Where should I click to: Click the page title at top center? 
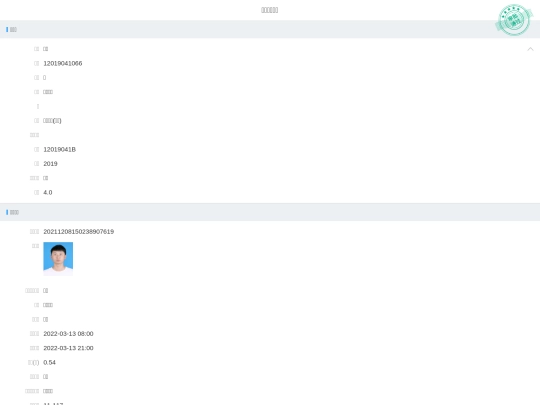[x=270, y=10]
